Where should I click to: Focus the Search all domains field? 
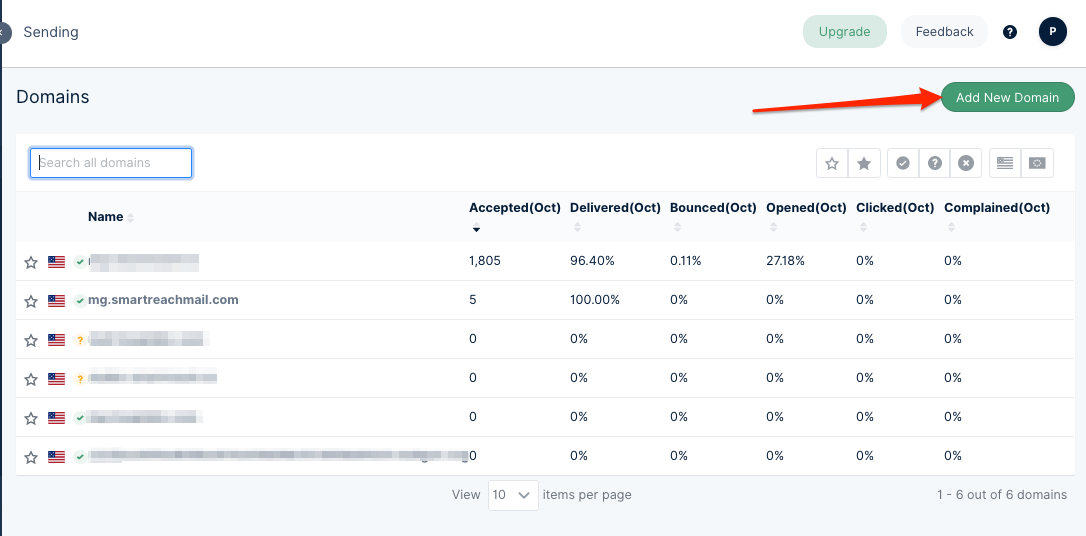(x=111, y=163)
